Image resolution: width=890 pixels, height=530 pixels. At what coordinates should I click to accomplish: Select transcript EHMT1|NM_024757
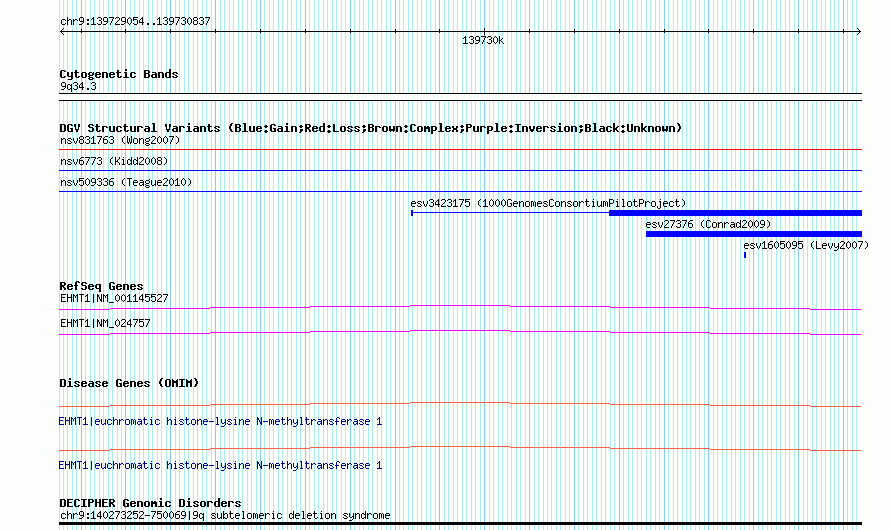pos(105,323)
